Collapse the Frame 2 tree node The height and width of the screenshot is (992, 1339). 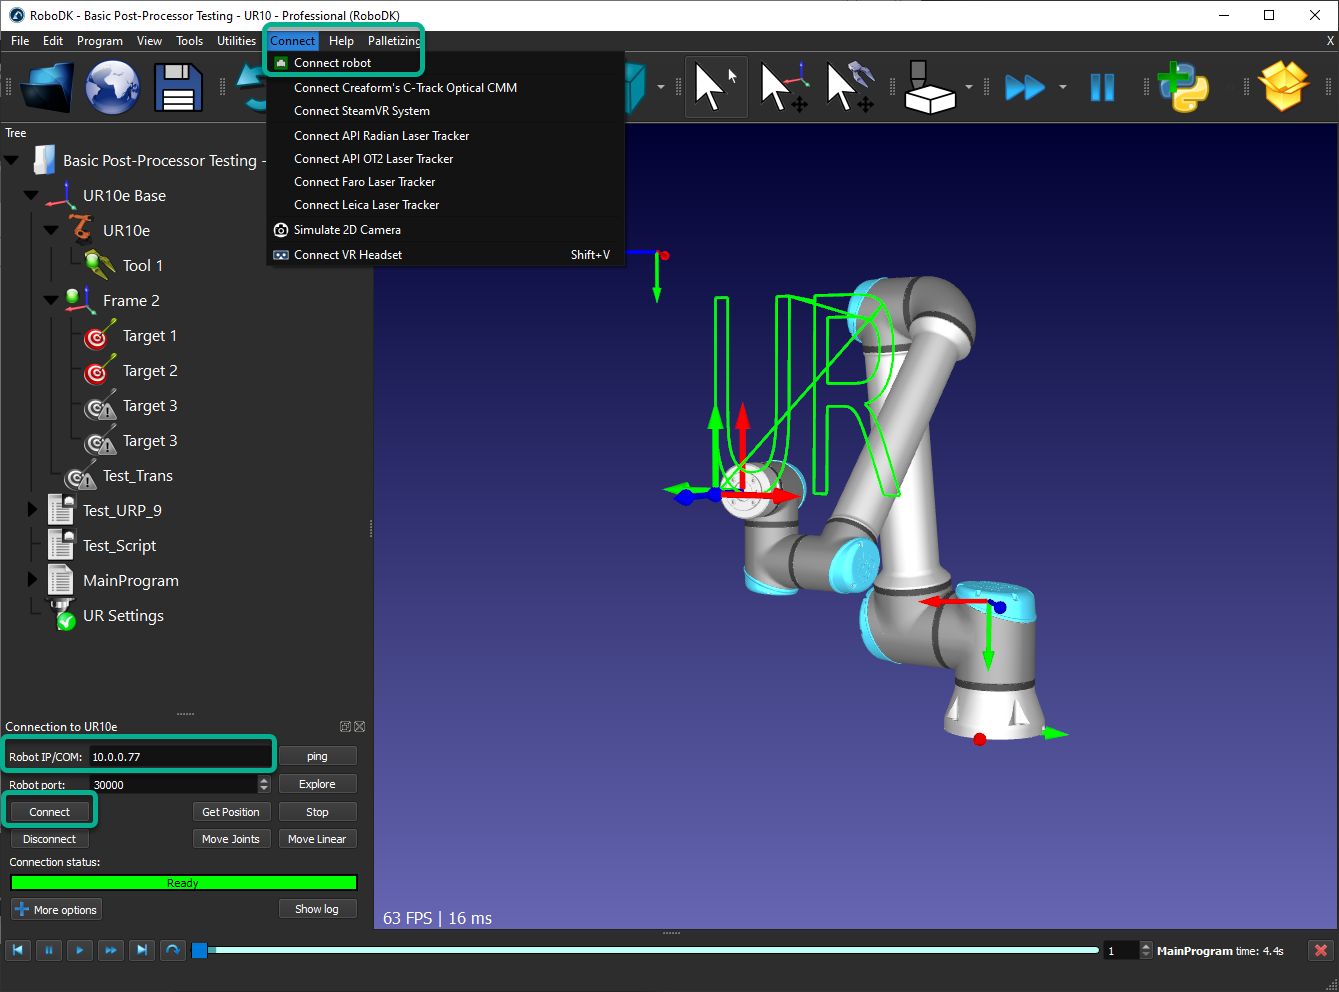tap(51, 300)
